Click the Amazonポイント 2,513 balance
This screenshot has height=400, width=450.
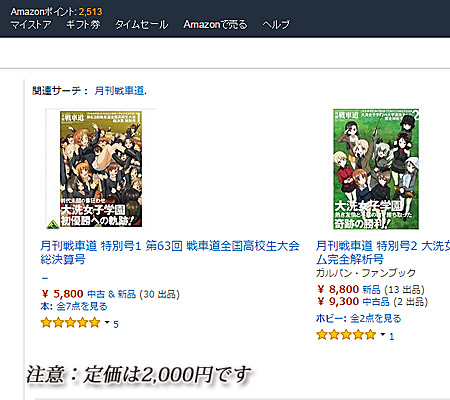point(56,12)
